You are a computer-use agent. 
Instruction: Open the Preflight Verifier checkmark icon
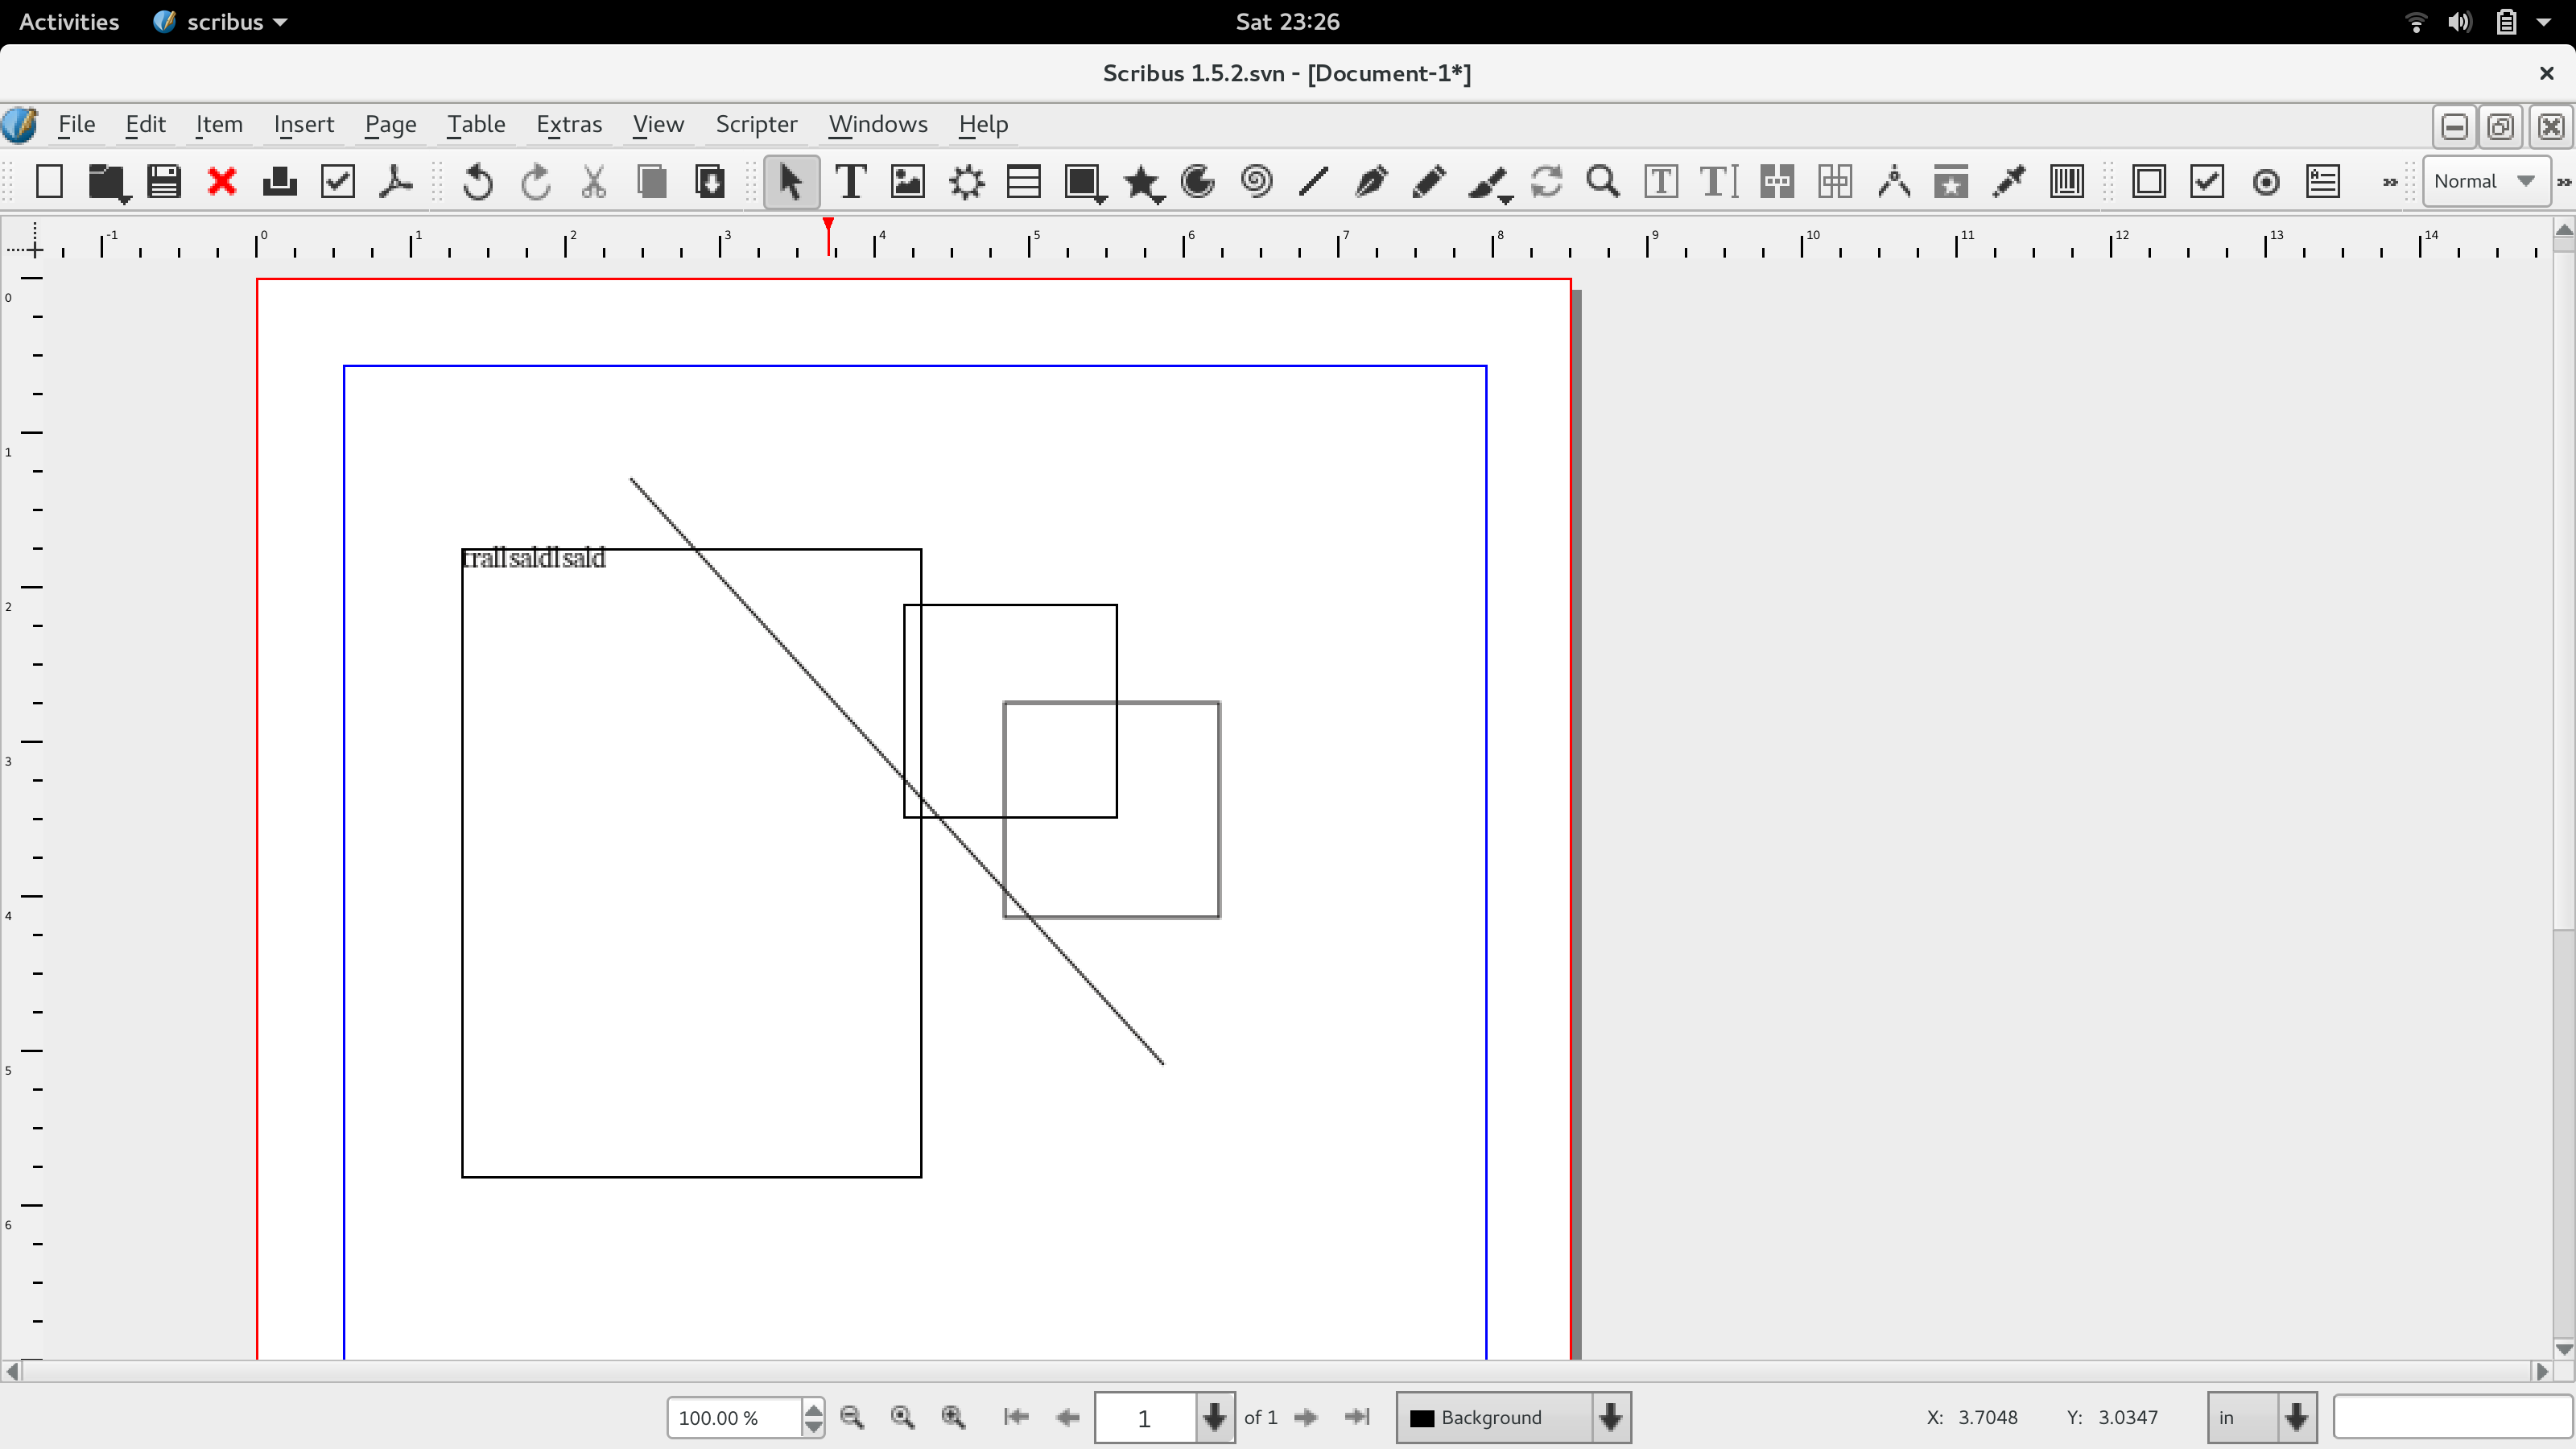click(x=338, y=182)
